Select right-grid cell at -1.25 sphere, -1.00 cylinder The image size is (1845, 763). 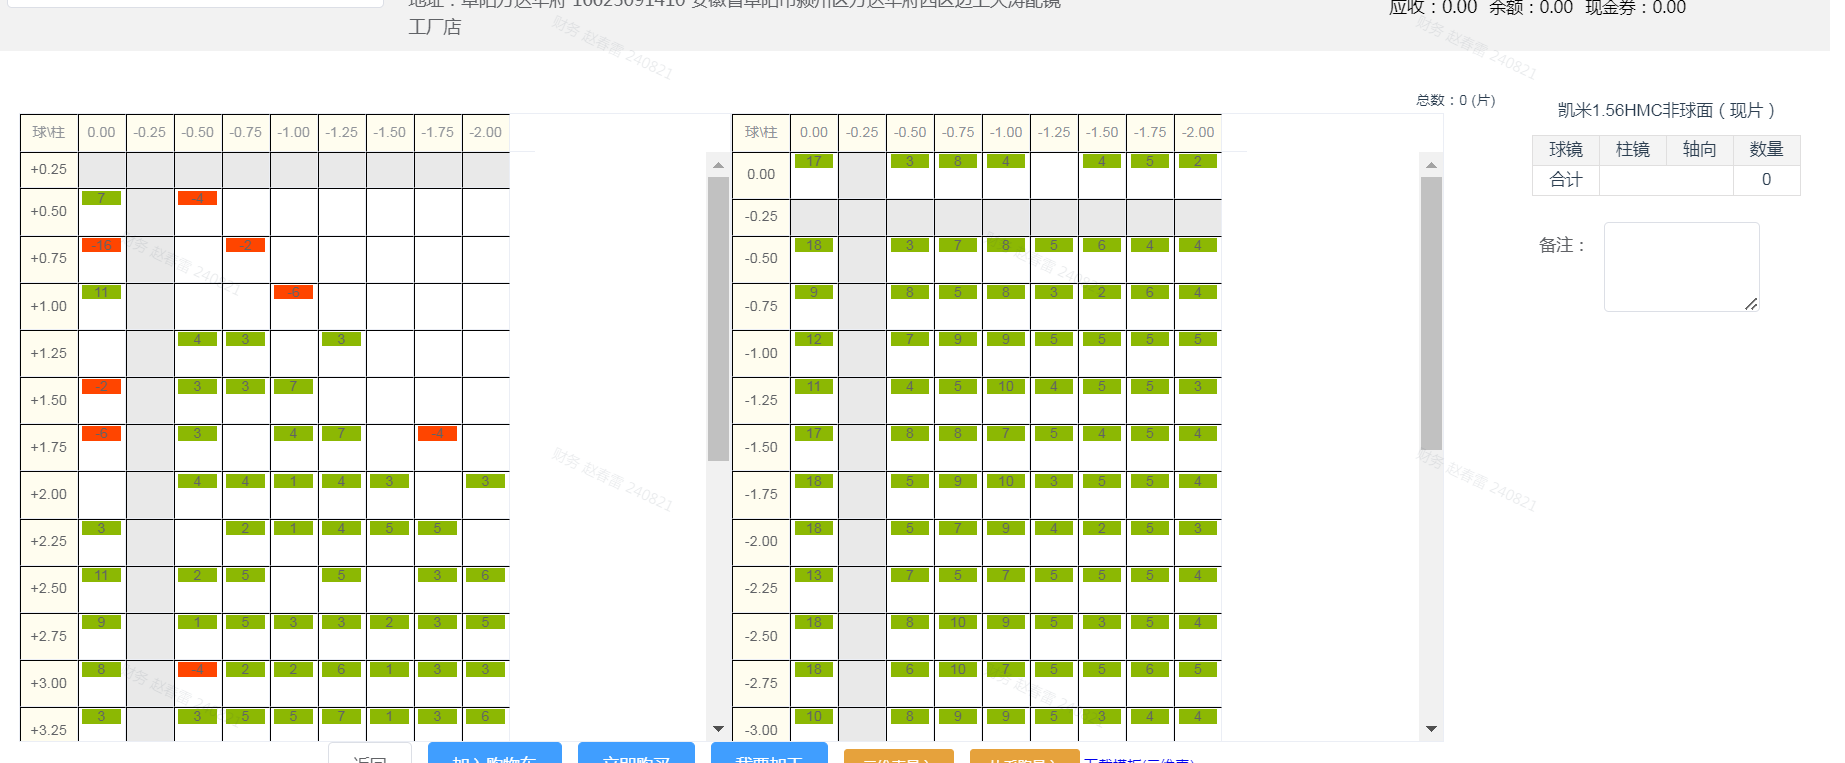pos(1006,400)
